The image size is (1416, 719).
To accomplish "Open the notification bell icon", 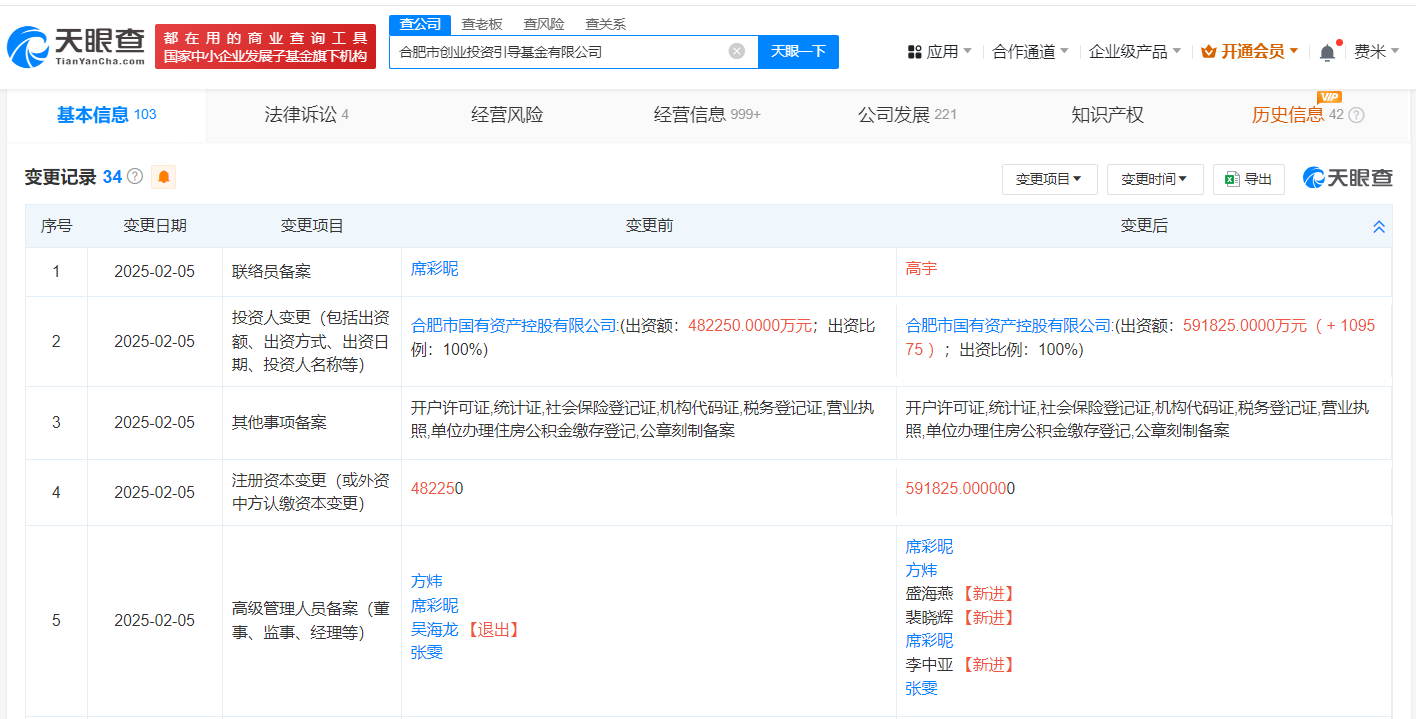I will [x=1327, y=52].
